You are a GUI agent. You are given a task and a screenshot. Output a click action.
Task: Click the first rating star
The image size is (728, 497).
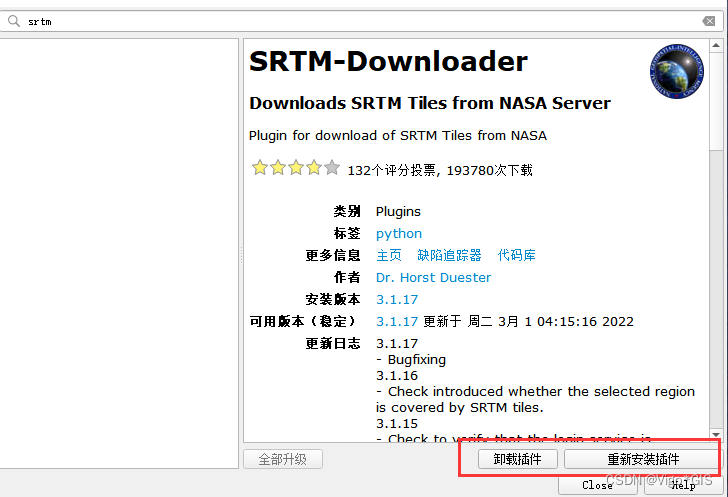(260, 167)
